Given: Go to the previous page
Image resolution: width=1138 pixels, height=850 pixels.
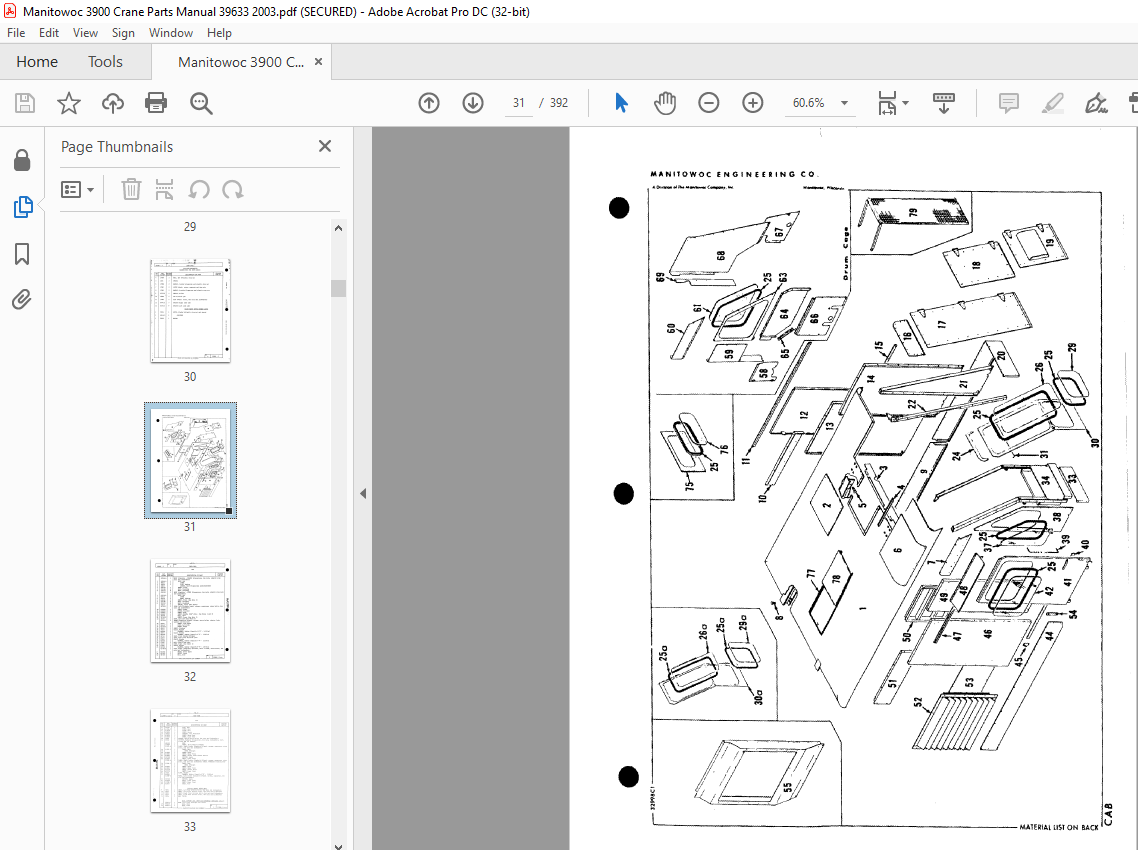Looking at the screenshot, I should 429,103.
